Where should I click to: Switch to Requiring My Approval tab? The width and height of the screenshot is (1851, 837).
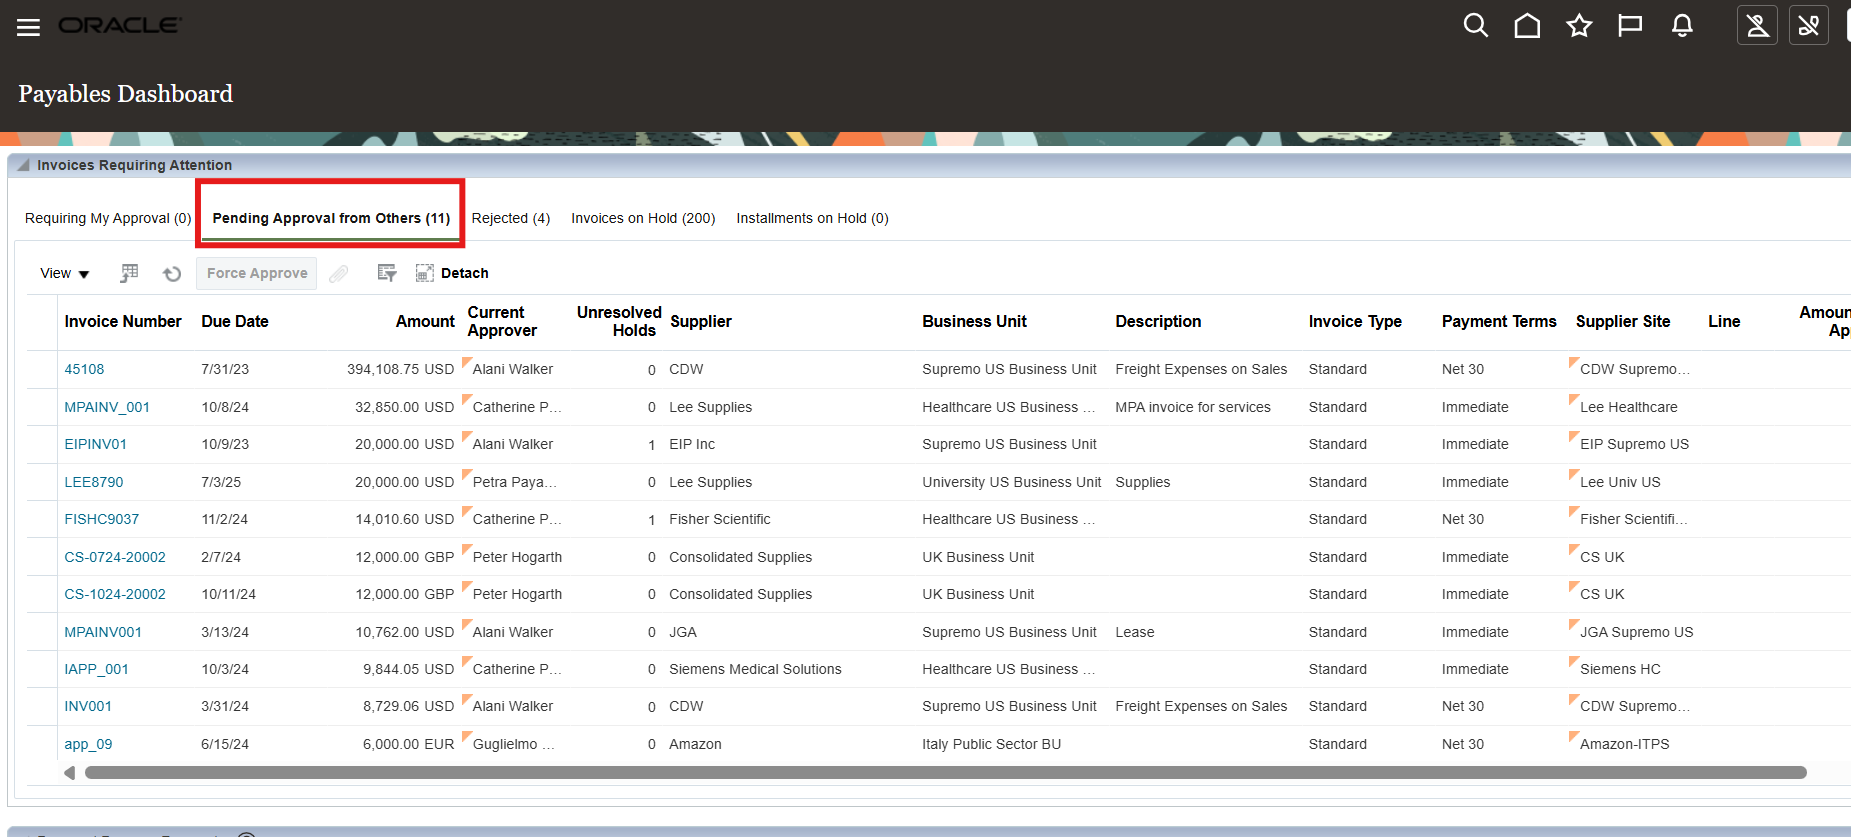pyautogui.click(x=108, y=218)
